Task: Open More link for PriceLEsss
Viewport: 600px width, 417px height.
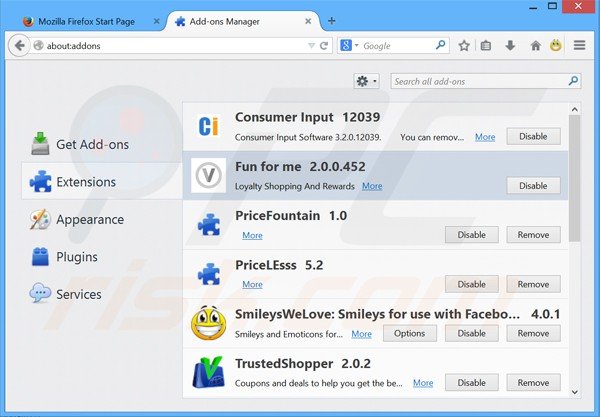Action: (252, 284)
